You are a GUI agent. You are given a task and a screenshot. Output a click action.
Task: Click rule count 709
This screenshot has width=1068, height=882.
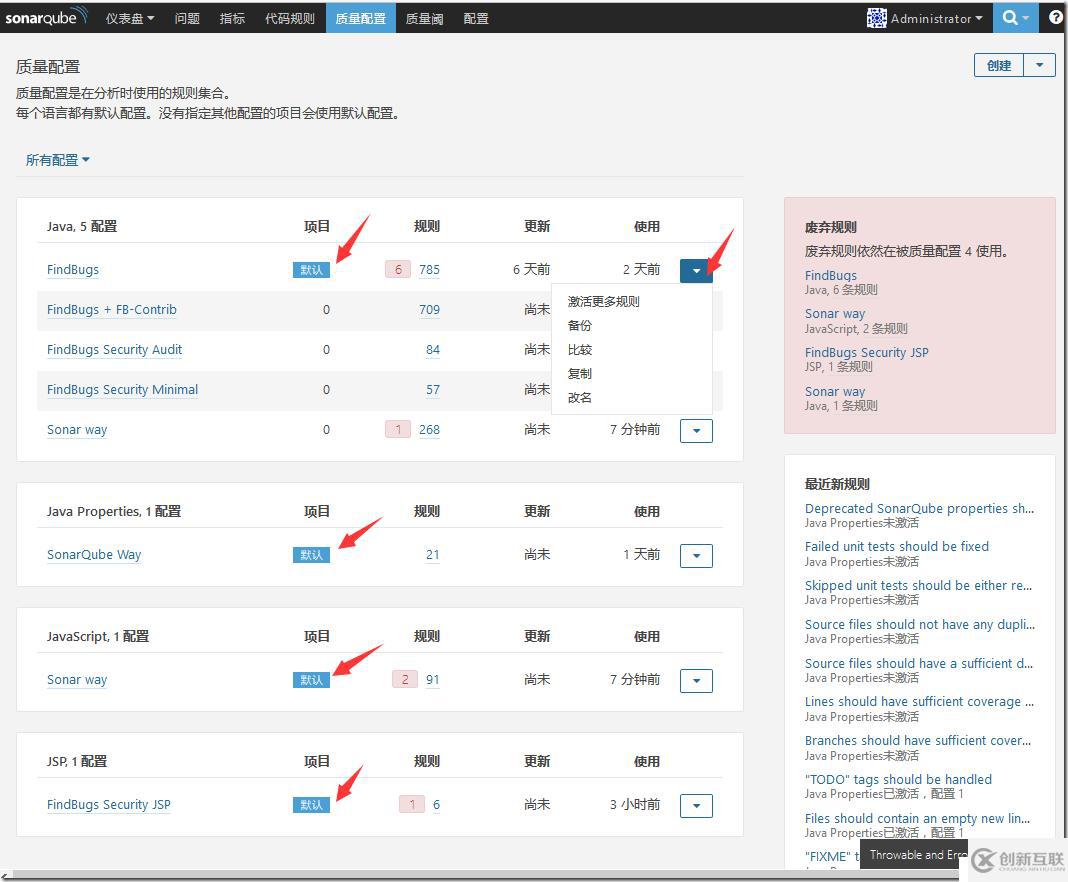pos(429,310)
